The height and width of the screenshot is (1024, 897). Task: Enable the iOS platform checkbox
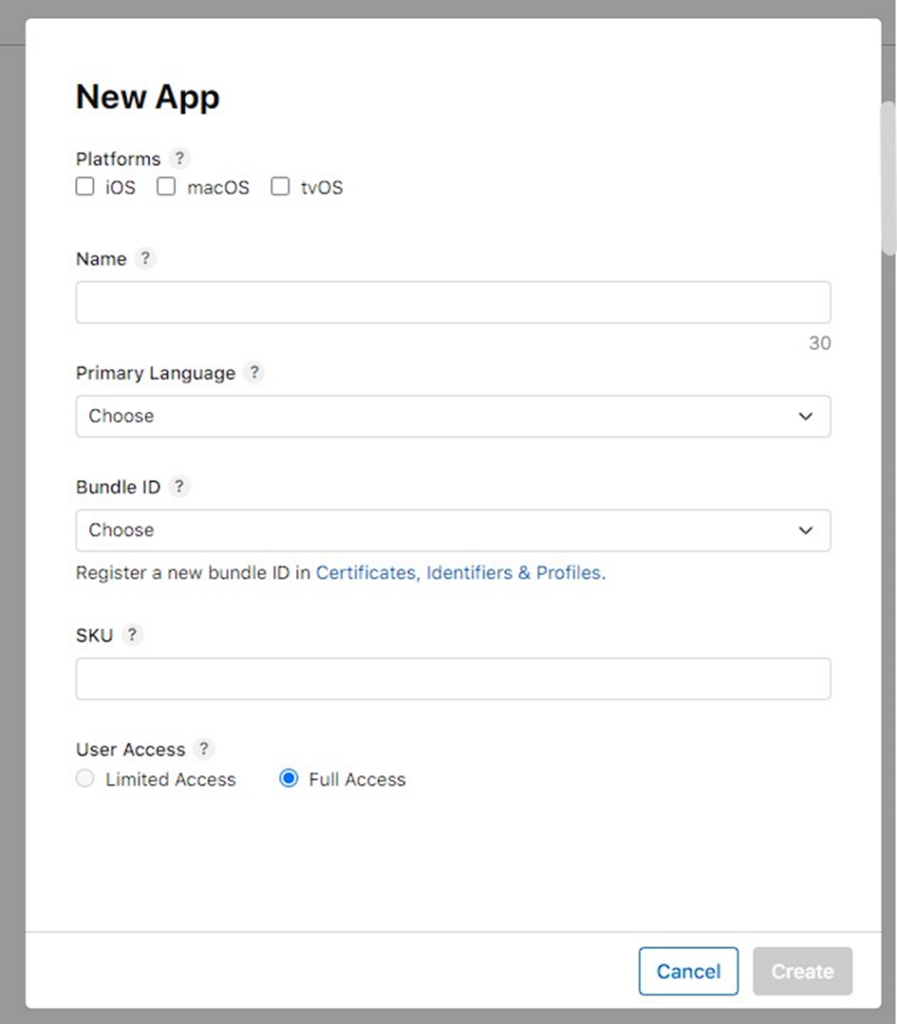tap(85, 187)
